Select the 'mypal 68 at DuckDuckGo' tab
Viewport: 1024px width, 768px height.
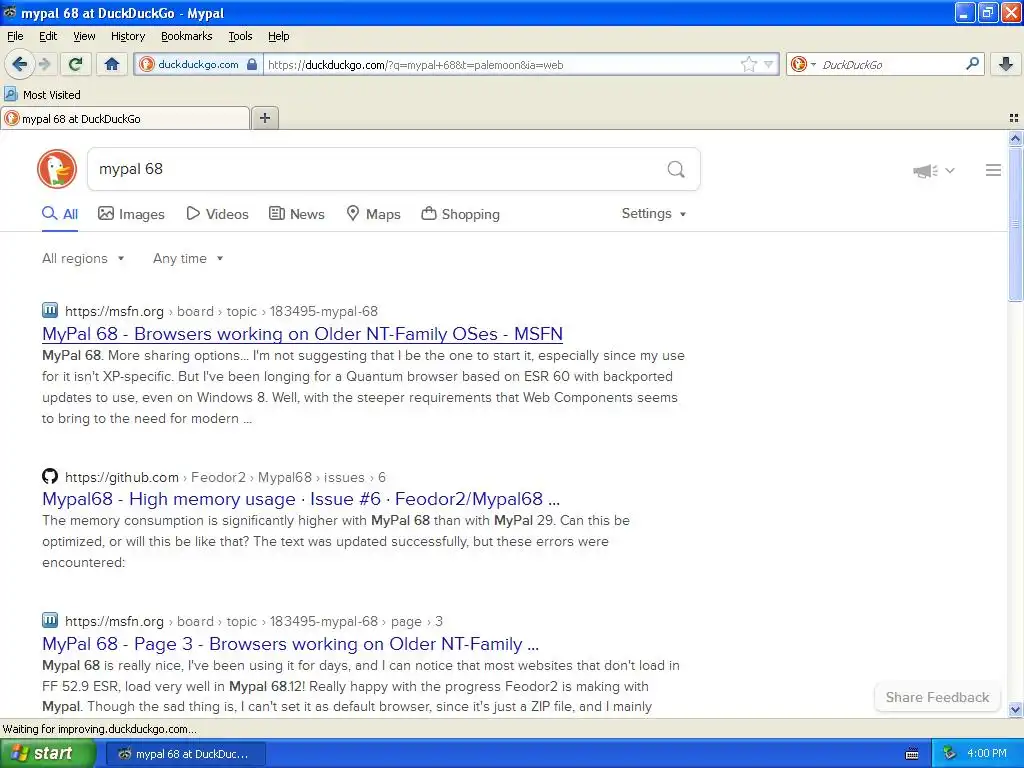(x=125, y=119)
